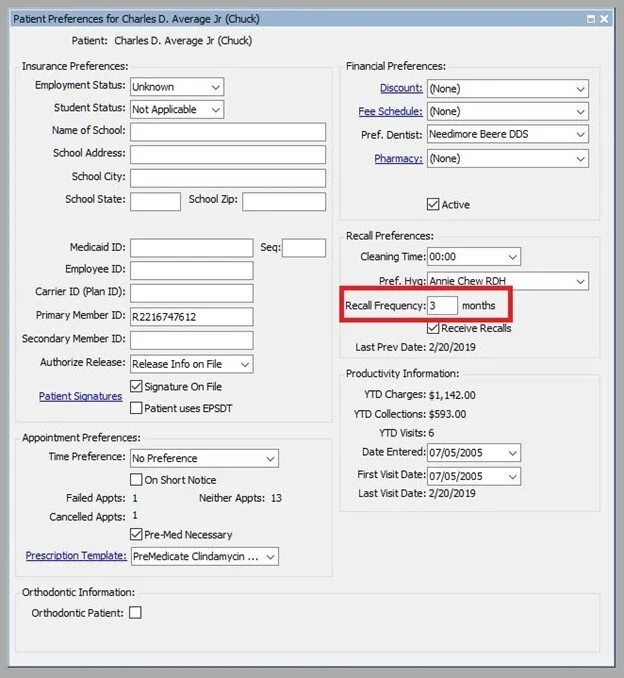This screenshot has width=624, height=678.
Task: Click the Recall Frequency months field
Action: (x=442, y=306)
